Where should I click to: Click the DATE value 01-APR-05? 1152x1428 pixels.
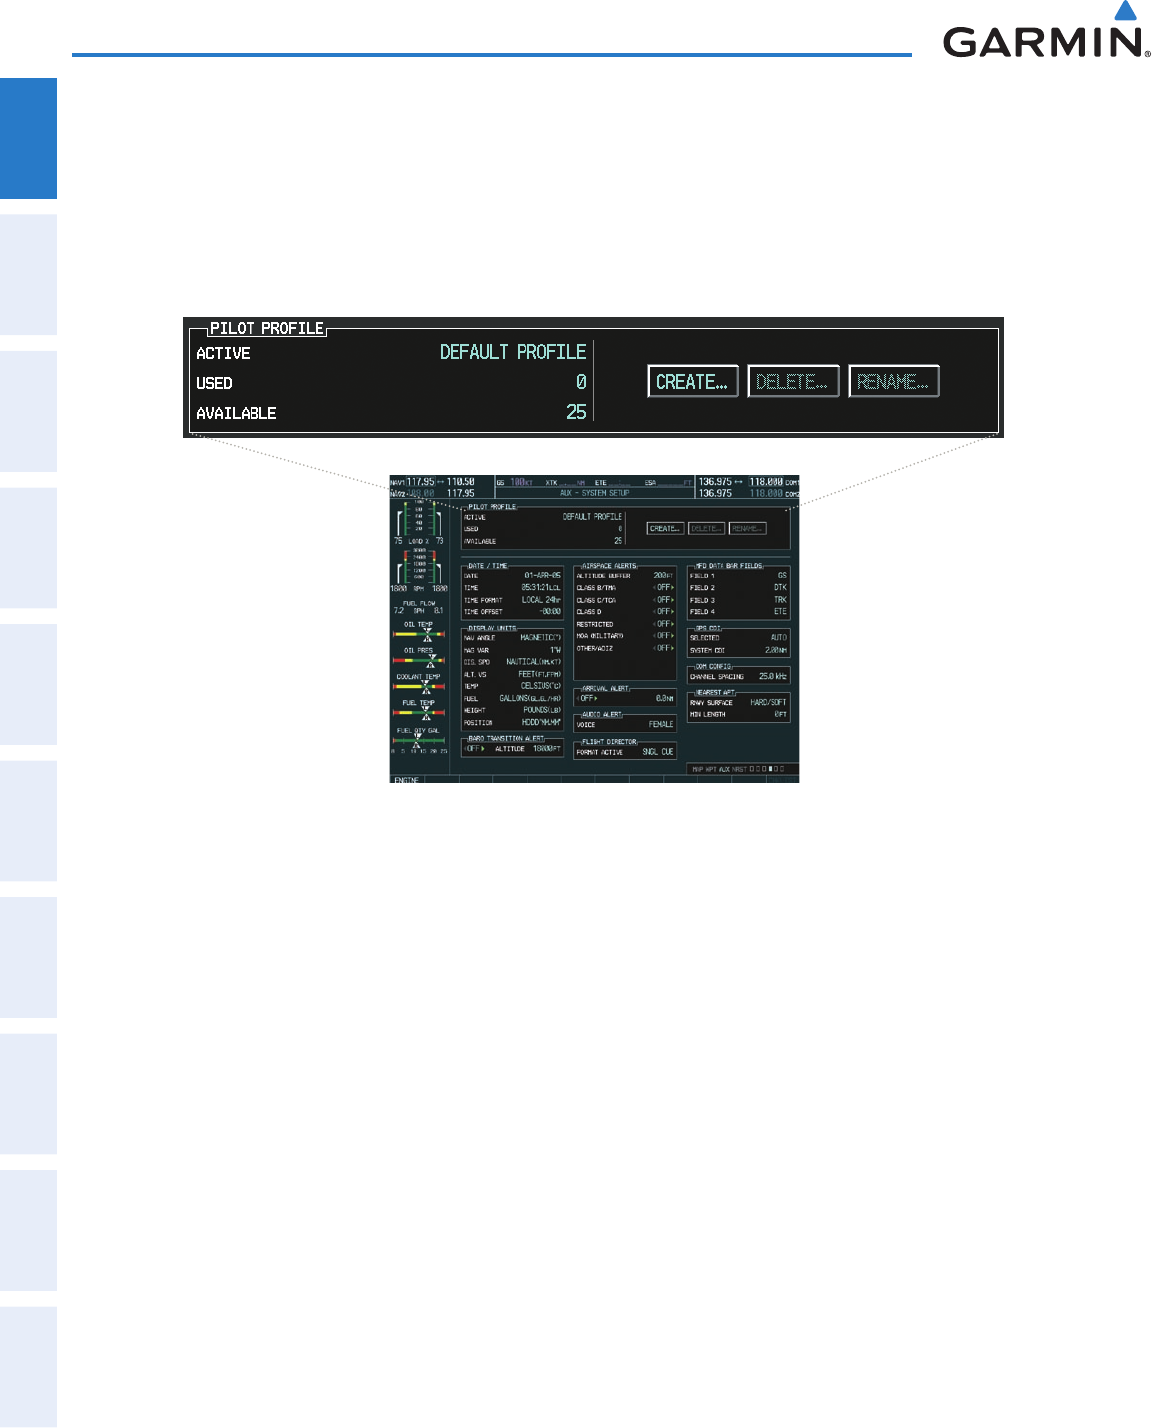pyautogui.click(x=543, y=576)
